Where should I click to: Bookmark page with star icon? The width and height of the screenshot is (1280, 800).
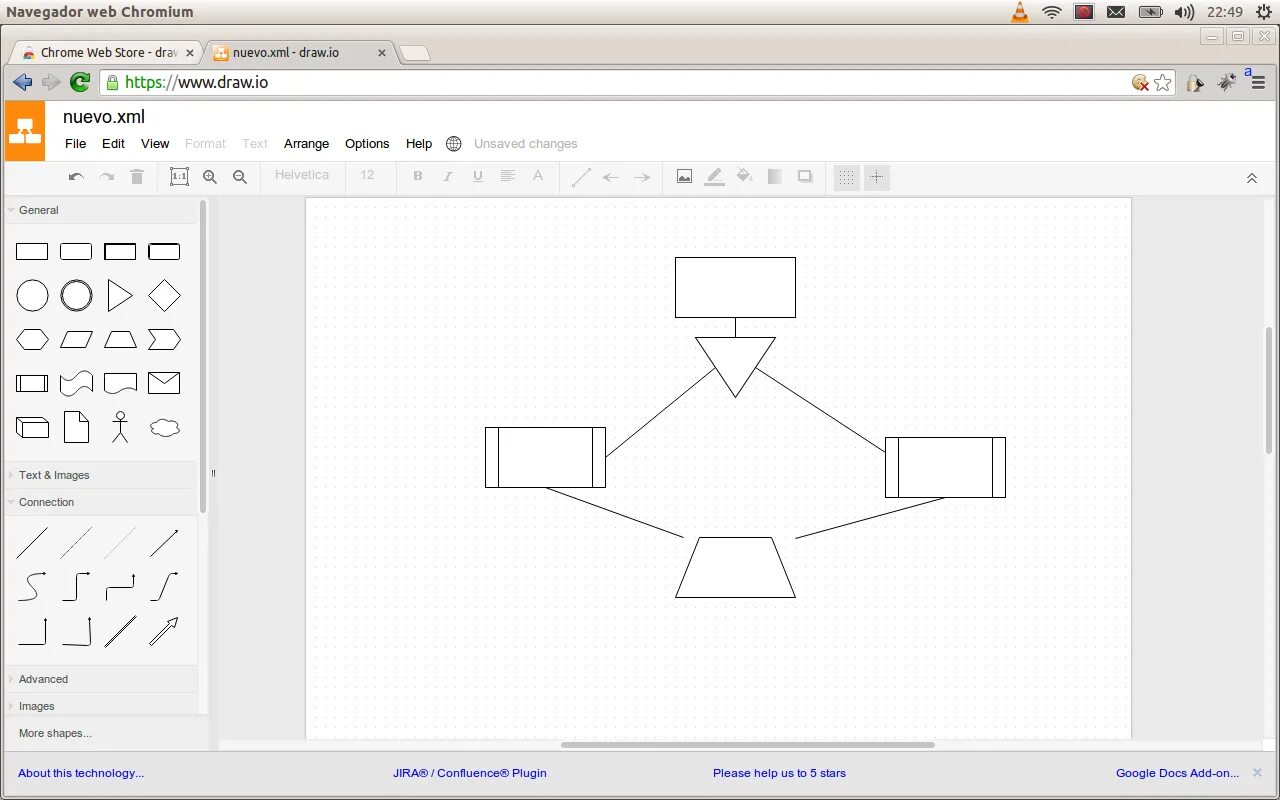click(x=1162, y=83)
